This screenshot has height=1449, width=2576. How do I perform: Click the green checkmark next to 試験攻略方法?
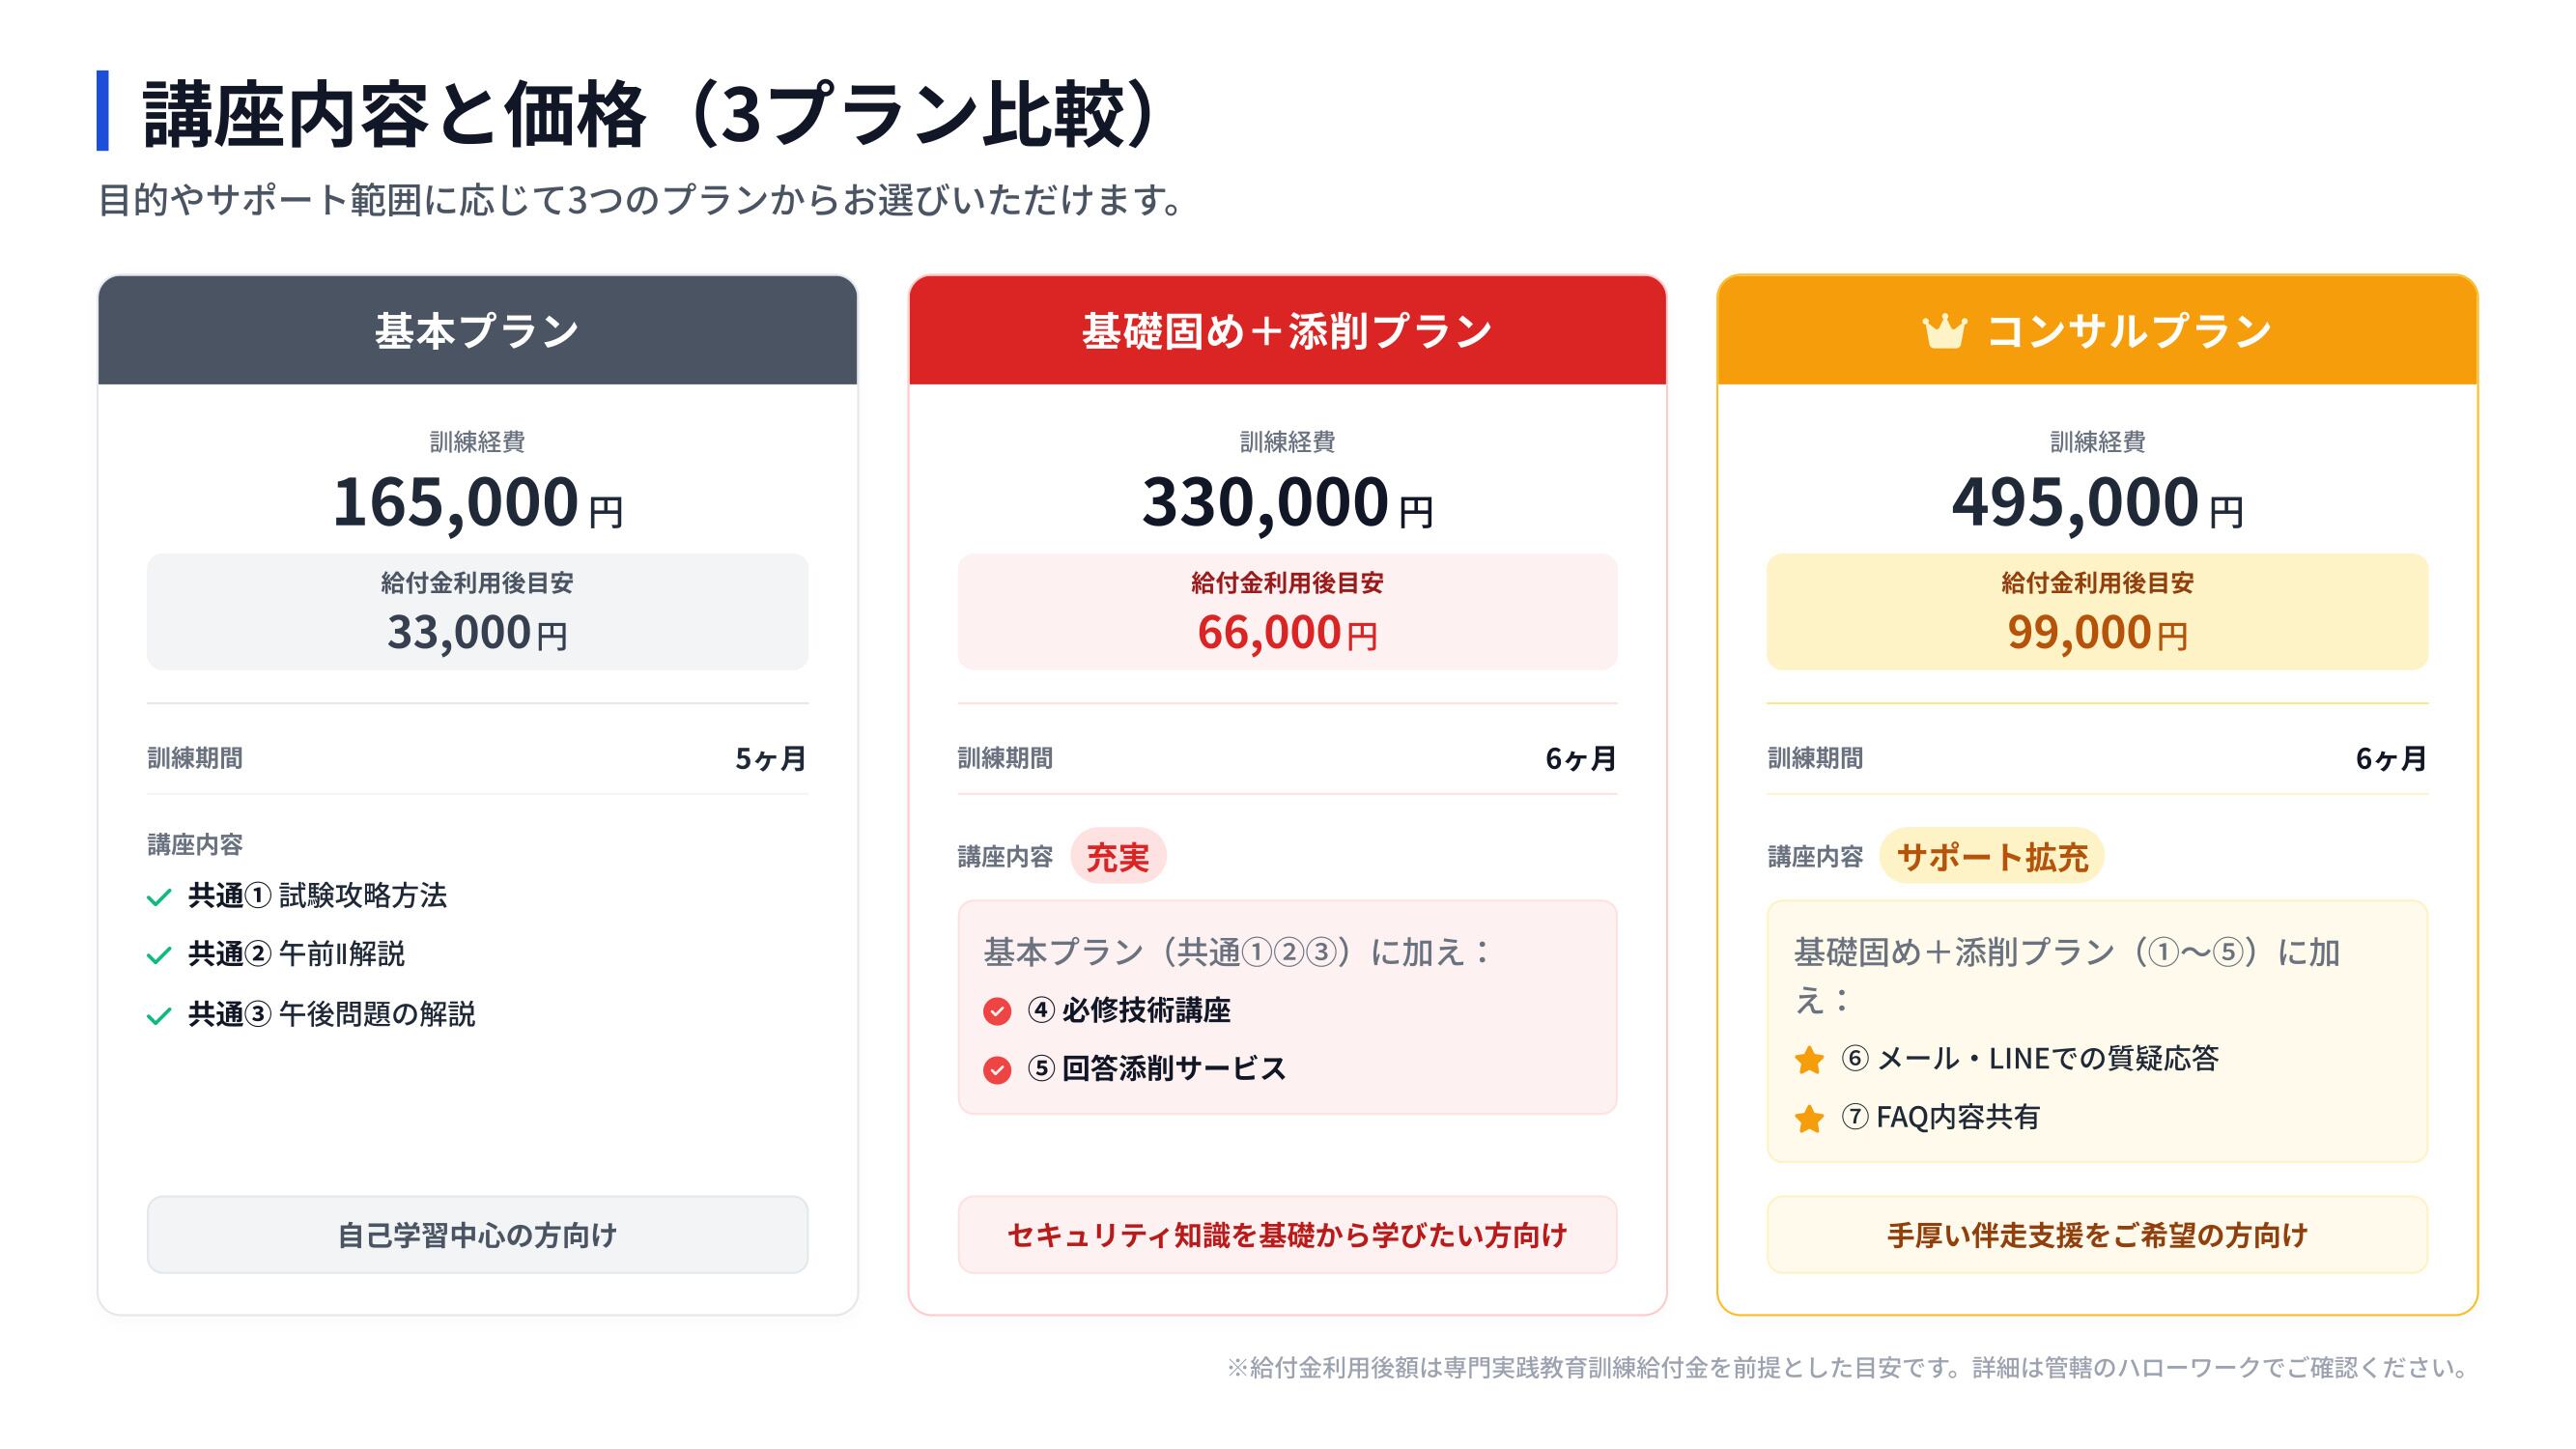coord(159,897)
